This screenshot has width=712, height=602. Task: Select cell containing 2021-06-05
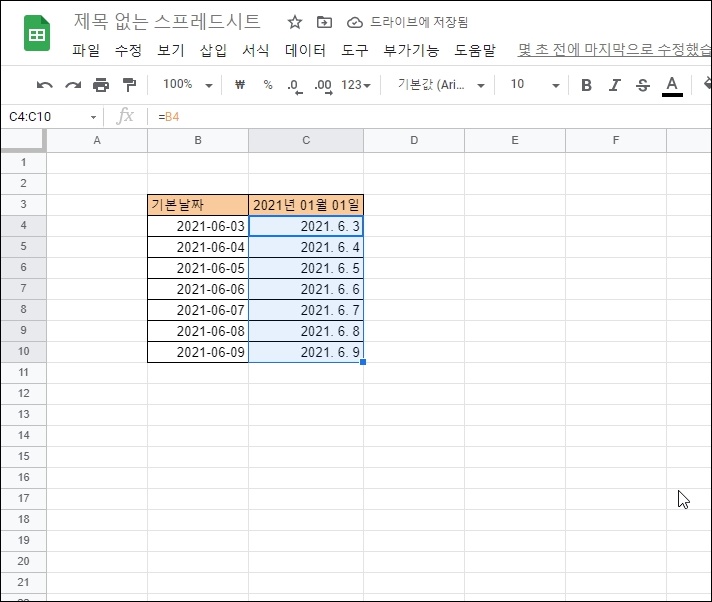198,268
